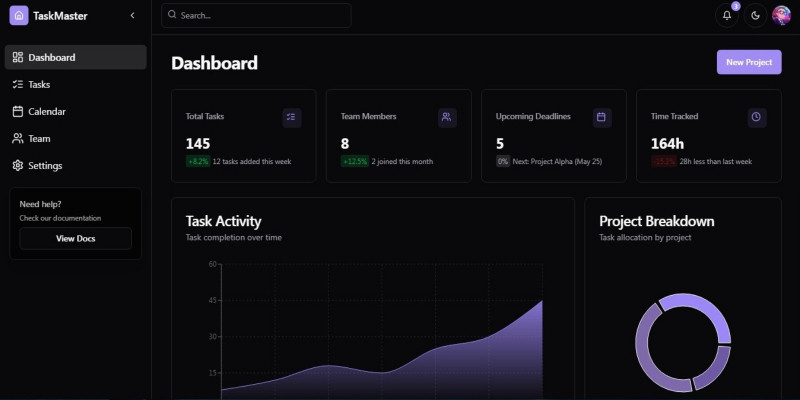
Task: Click the people icon on Team Members card
Action: point(446,117)
